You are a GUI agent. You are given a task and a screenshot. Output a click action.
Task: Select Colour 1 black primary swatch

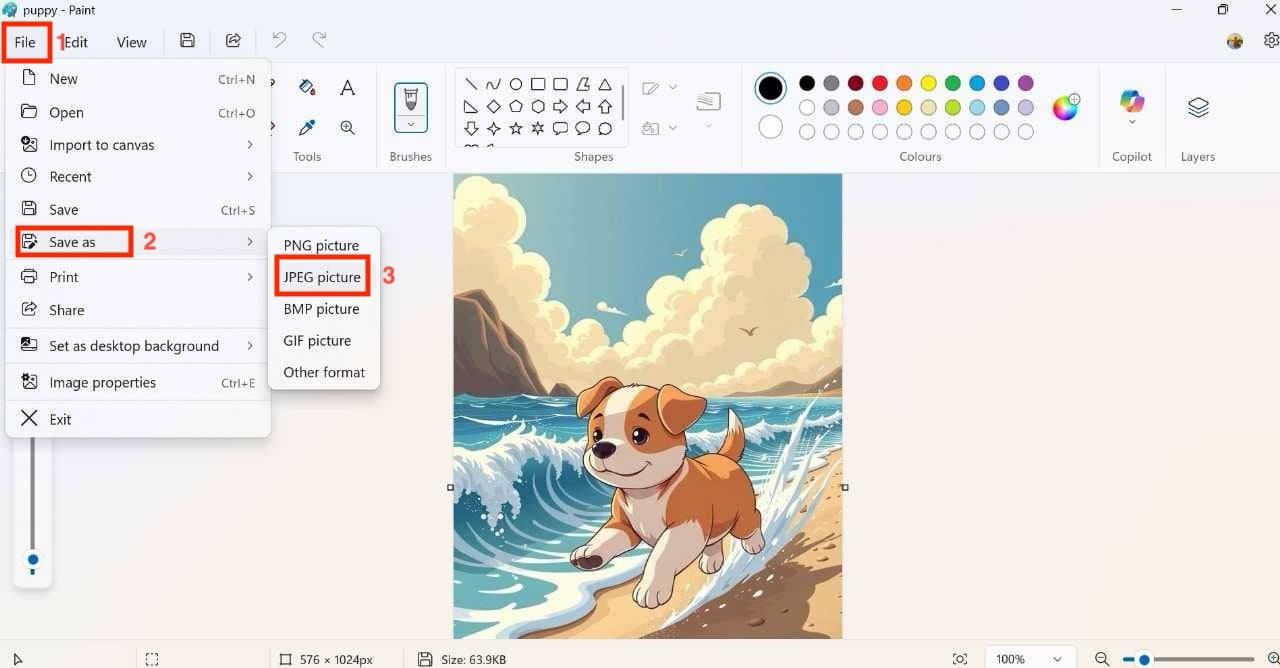pyautogui.click(x=770, y=88)
